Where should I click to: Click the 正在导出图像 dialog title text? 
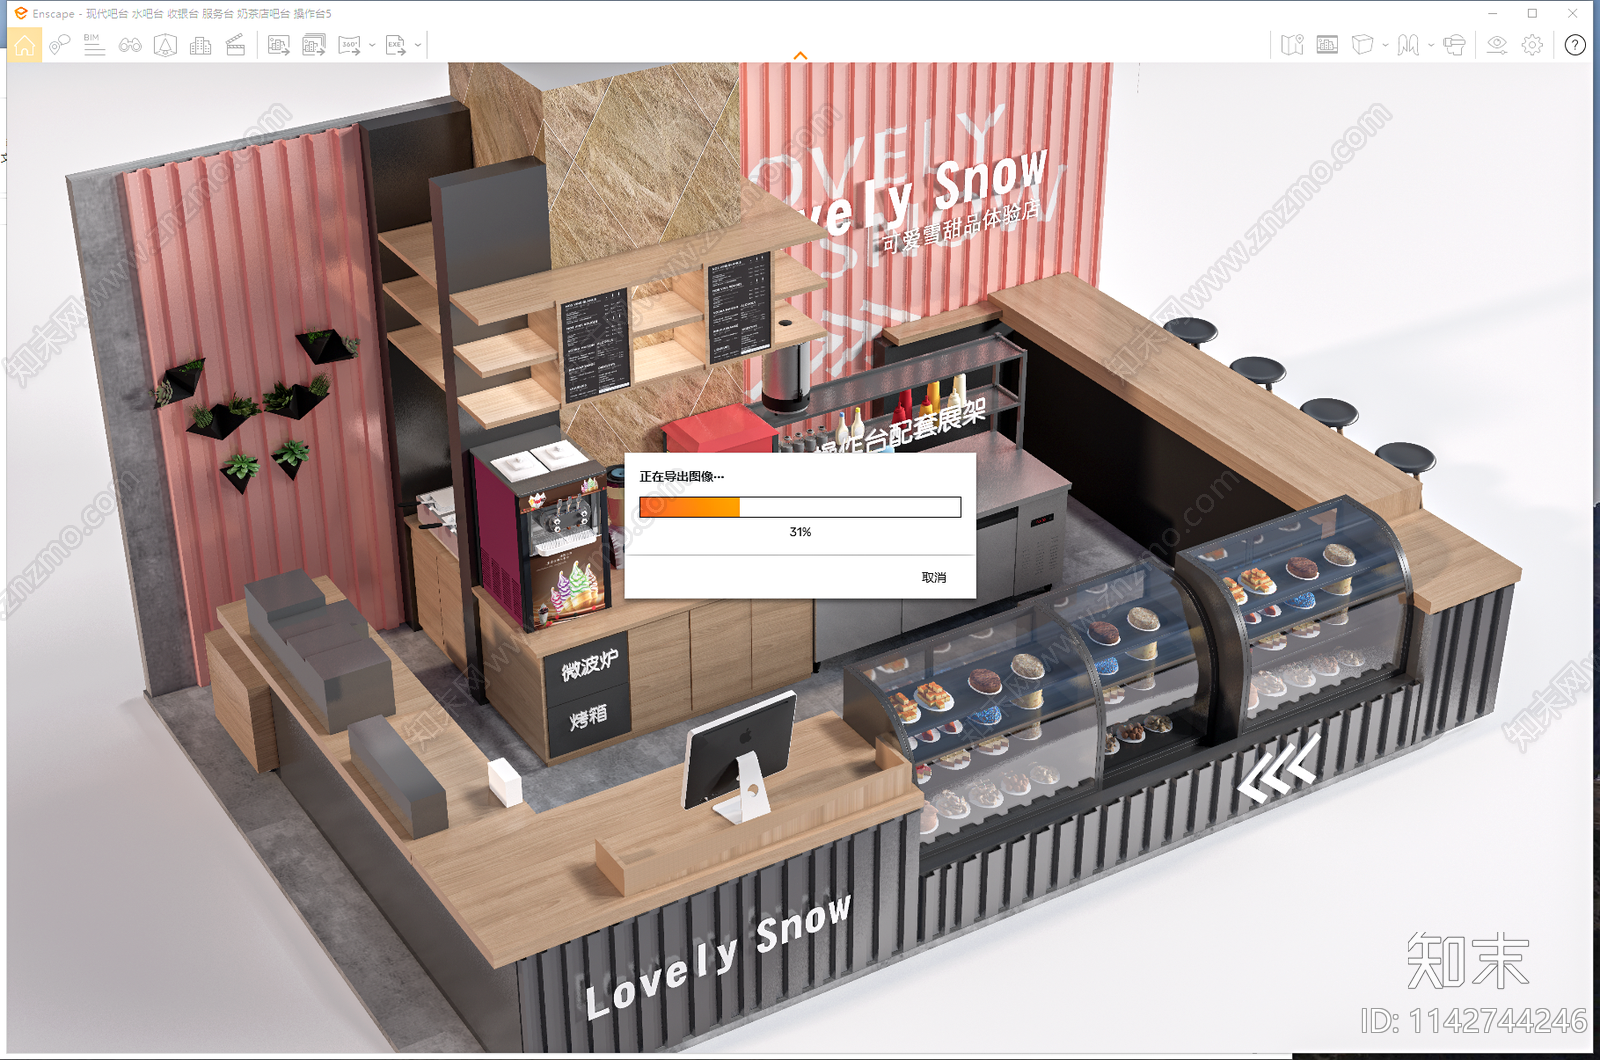point(681,477)
